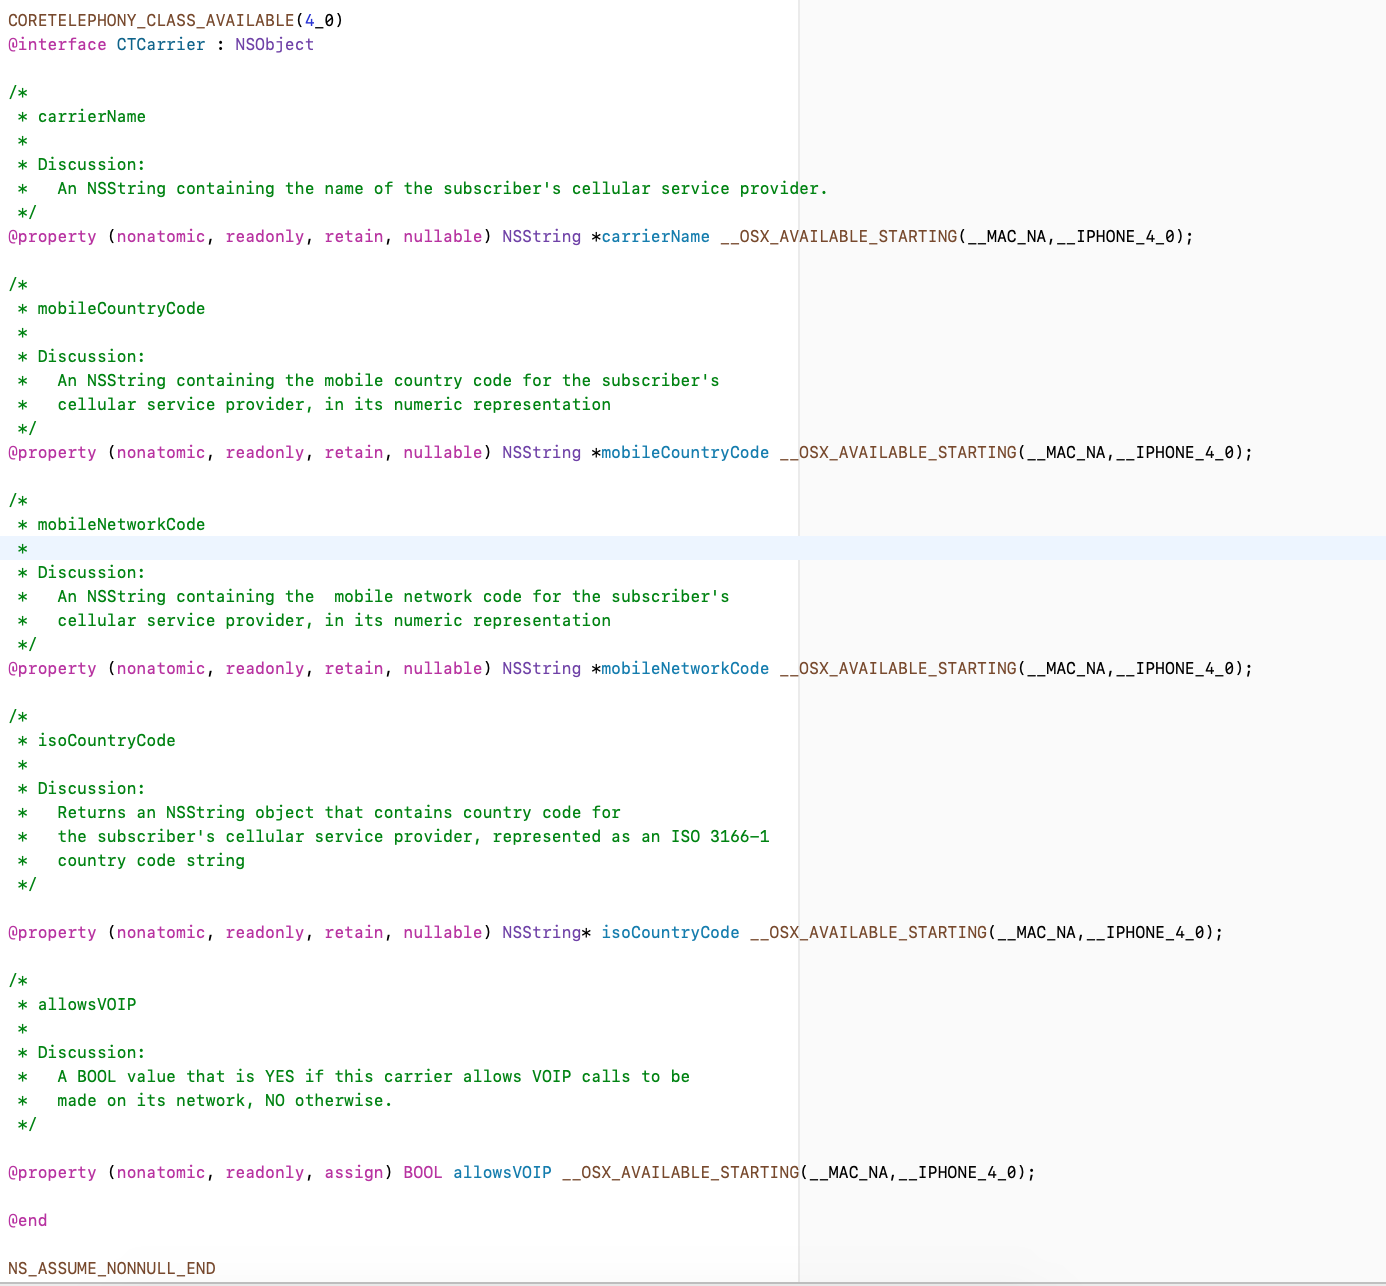The width and height of the screenshot is (1386, 1286).
Task: Click the Discussion label under mobileNetworkCode
Action: coord(91,572)
